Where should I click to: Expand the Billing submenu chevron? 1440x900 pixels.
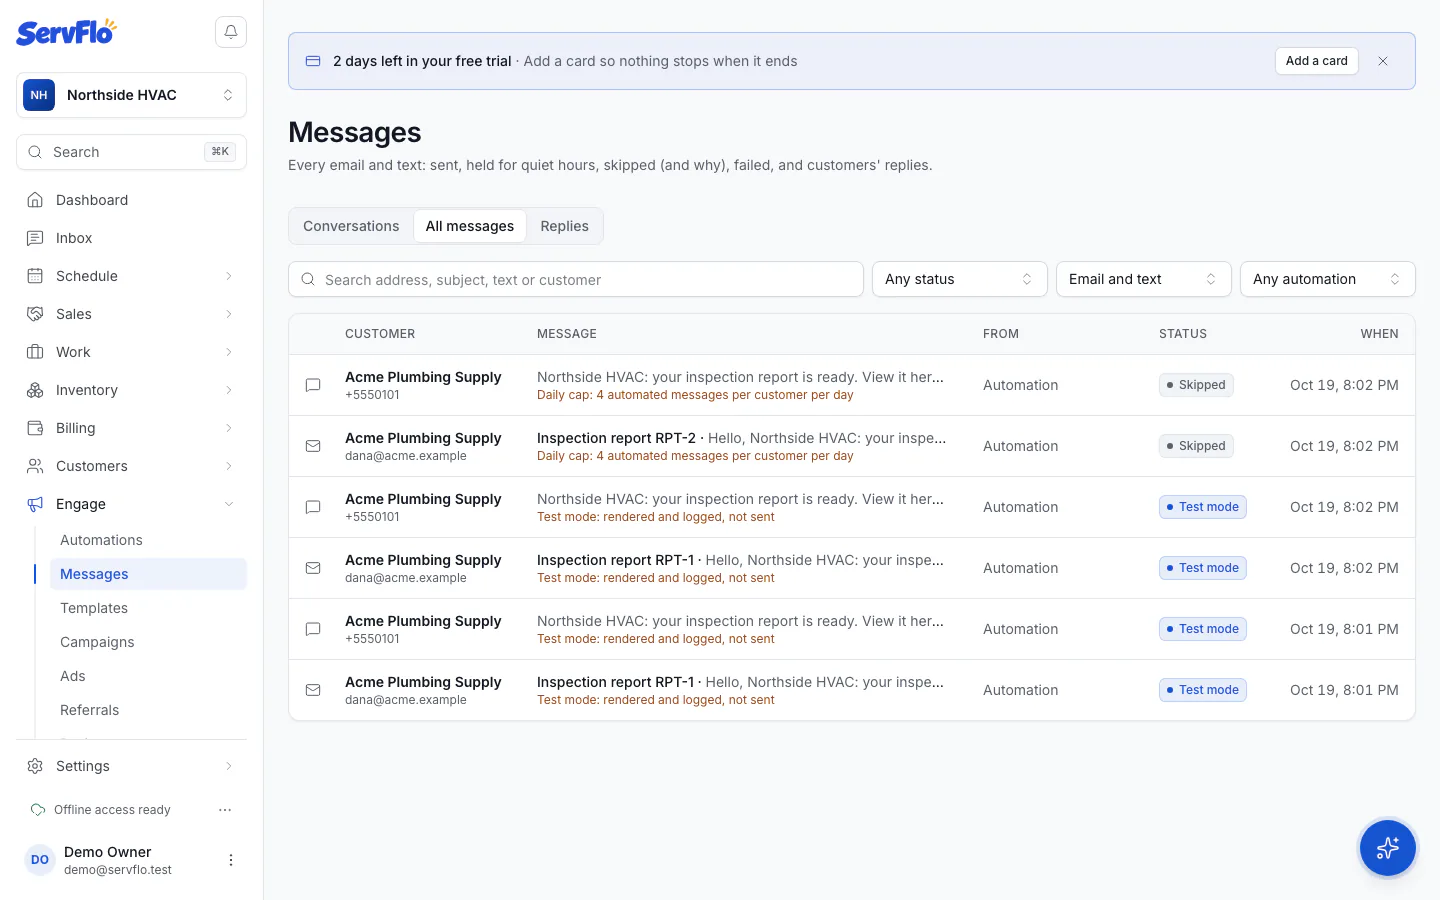229,428
